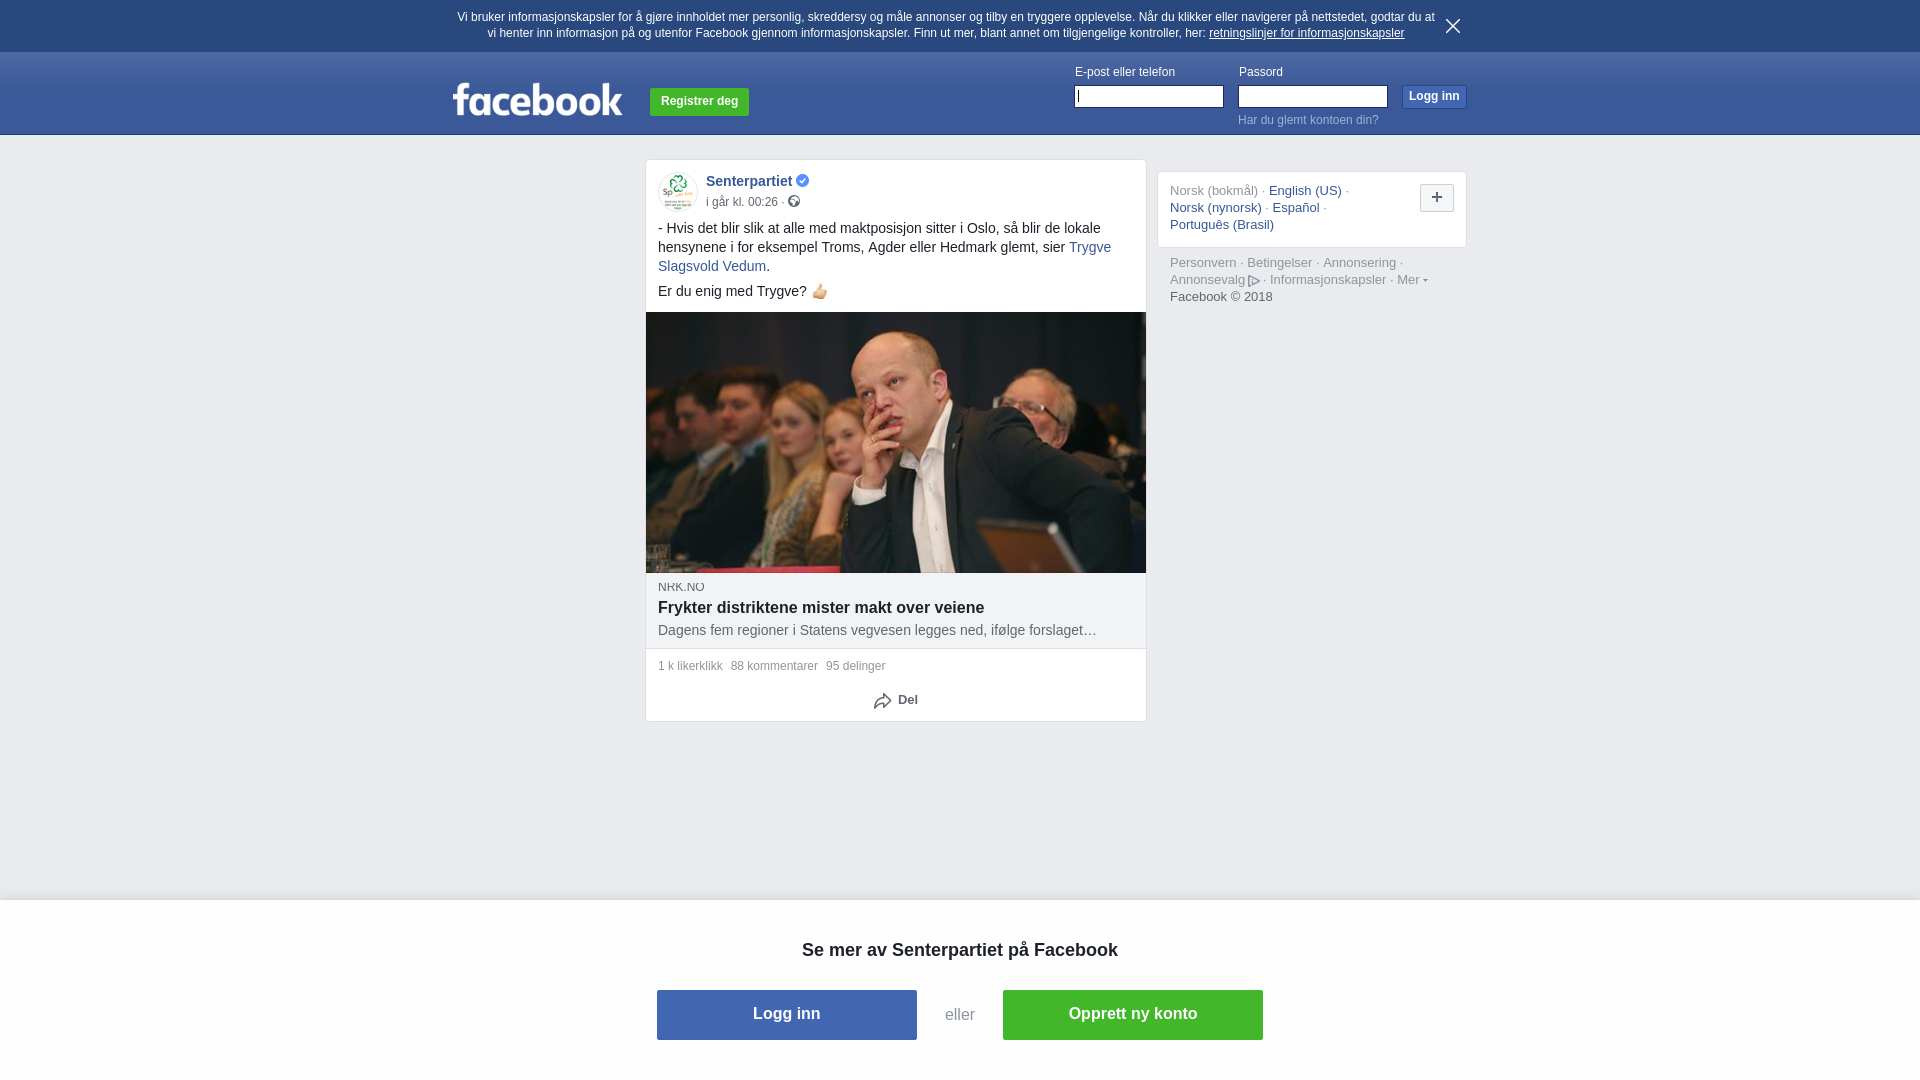Click the blue verified badge next to Senterpartiet
1920x1080 pixels.
click(x=802, y=181)
